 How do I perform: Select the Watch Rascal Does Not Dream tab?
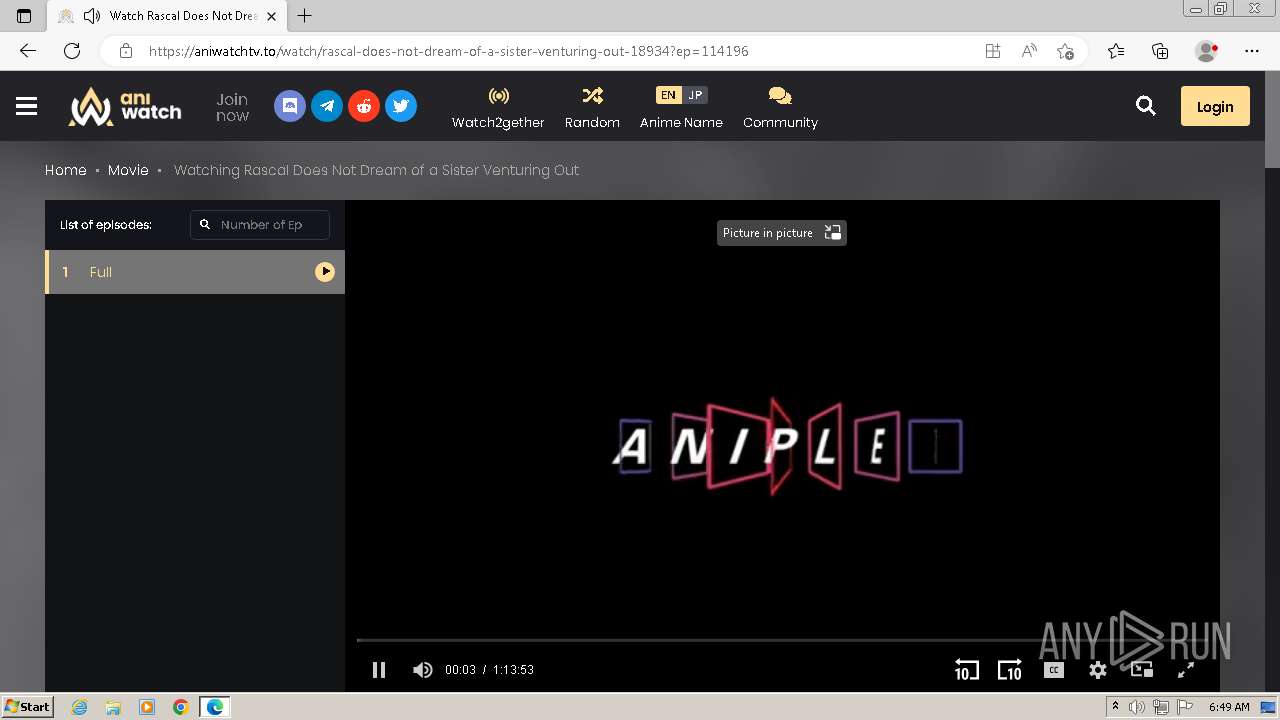(167, 16)
